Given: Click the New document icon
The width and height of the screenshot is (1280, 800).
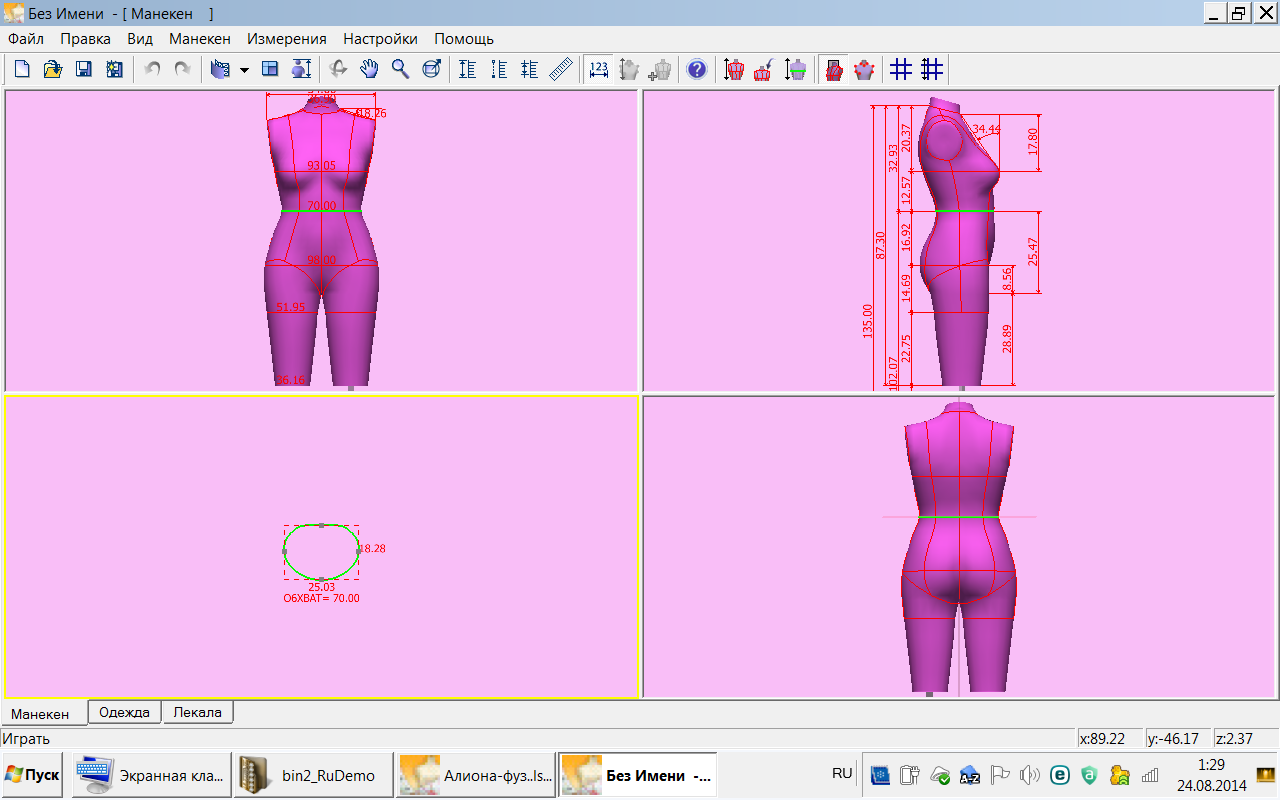Looking at the screenshot, I should [x=22, y=69].
